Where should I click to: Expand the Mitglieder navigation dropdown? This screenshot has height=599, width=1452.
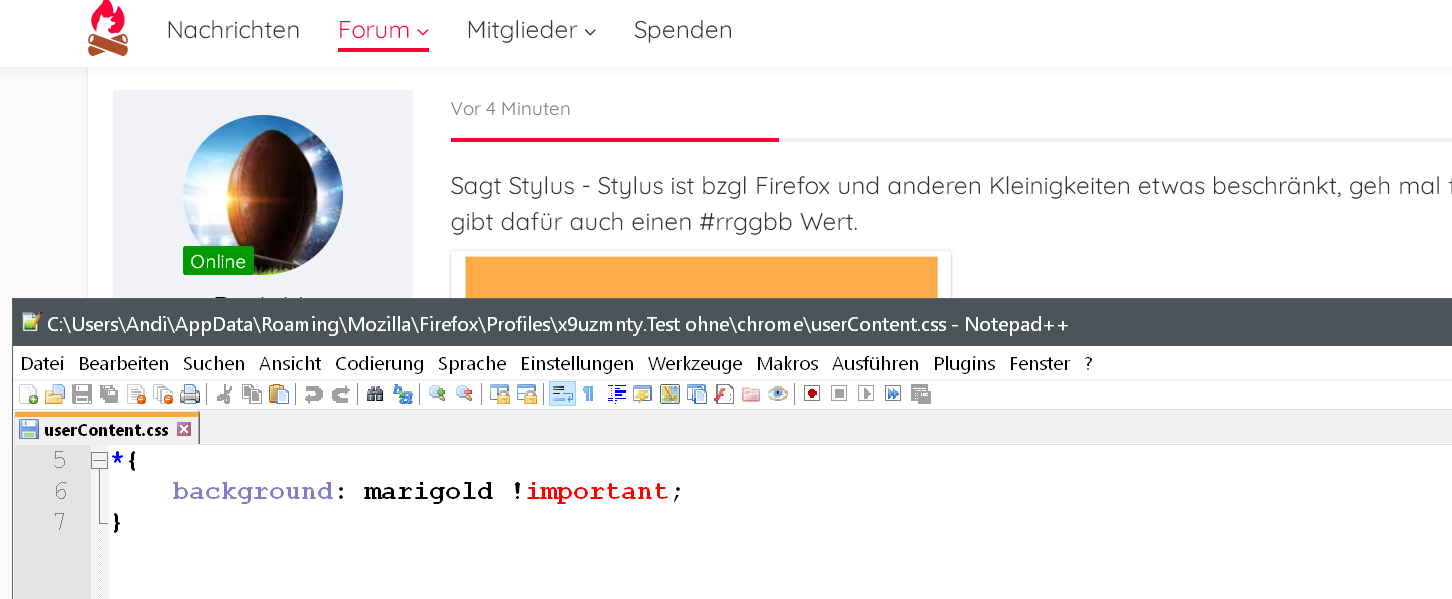[531, 30]
